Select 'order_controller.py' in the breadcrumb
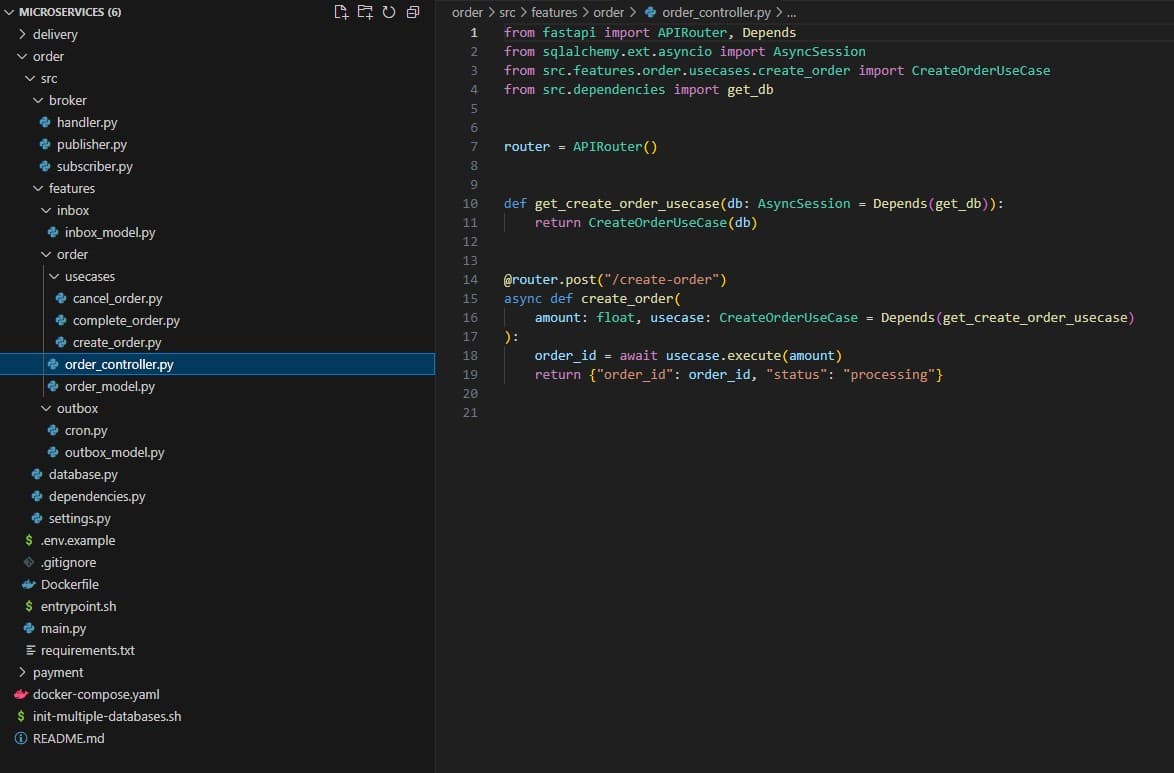The height and width of the screenshot is (773, 1174). pyautogui.click(x=717, y=12)
